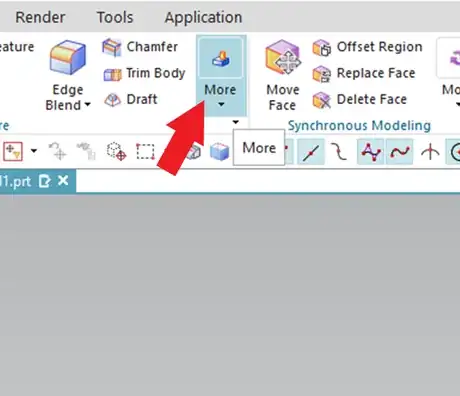The image size is (460, 396).
Task: Select the Offset Region command
Action: pos(367,47)
